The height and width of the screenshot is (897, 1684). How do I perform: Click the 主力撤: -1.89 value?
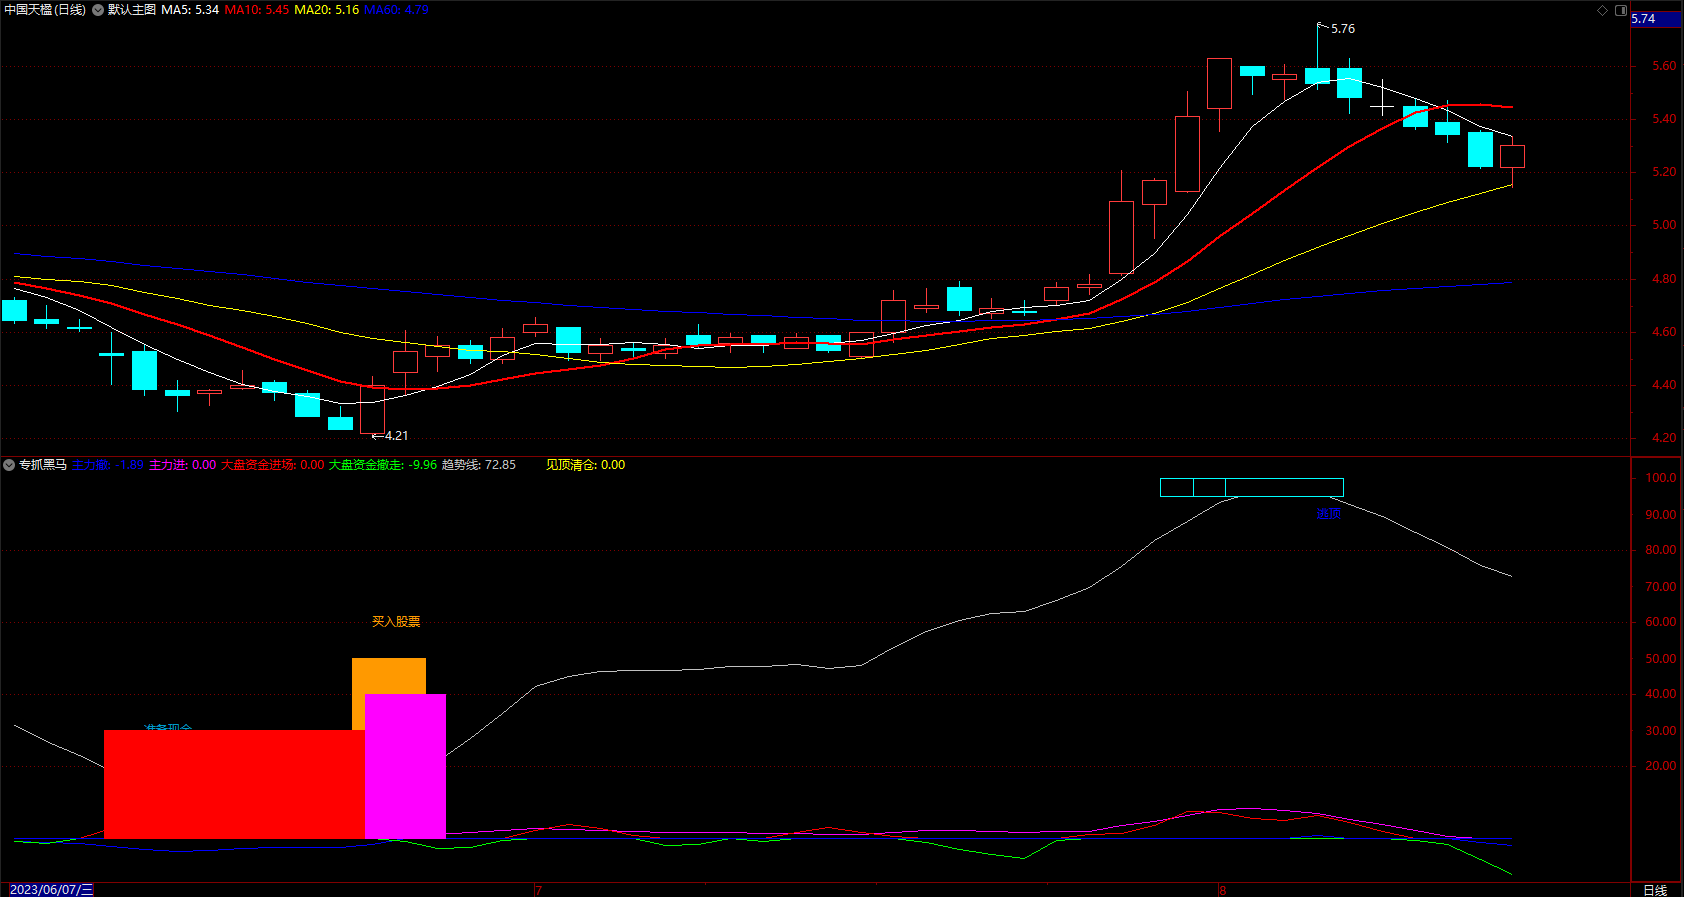[108, 465]
